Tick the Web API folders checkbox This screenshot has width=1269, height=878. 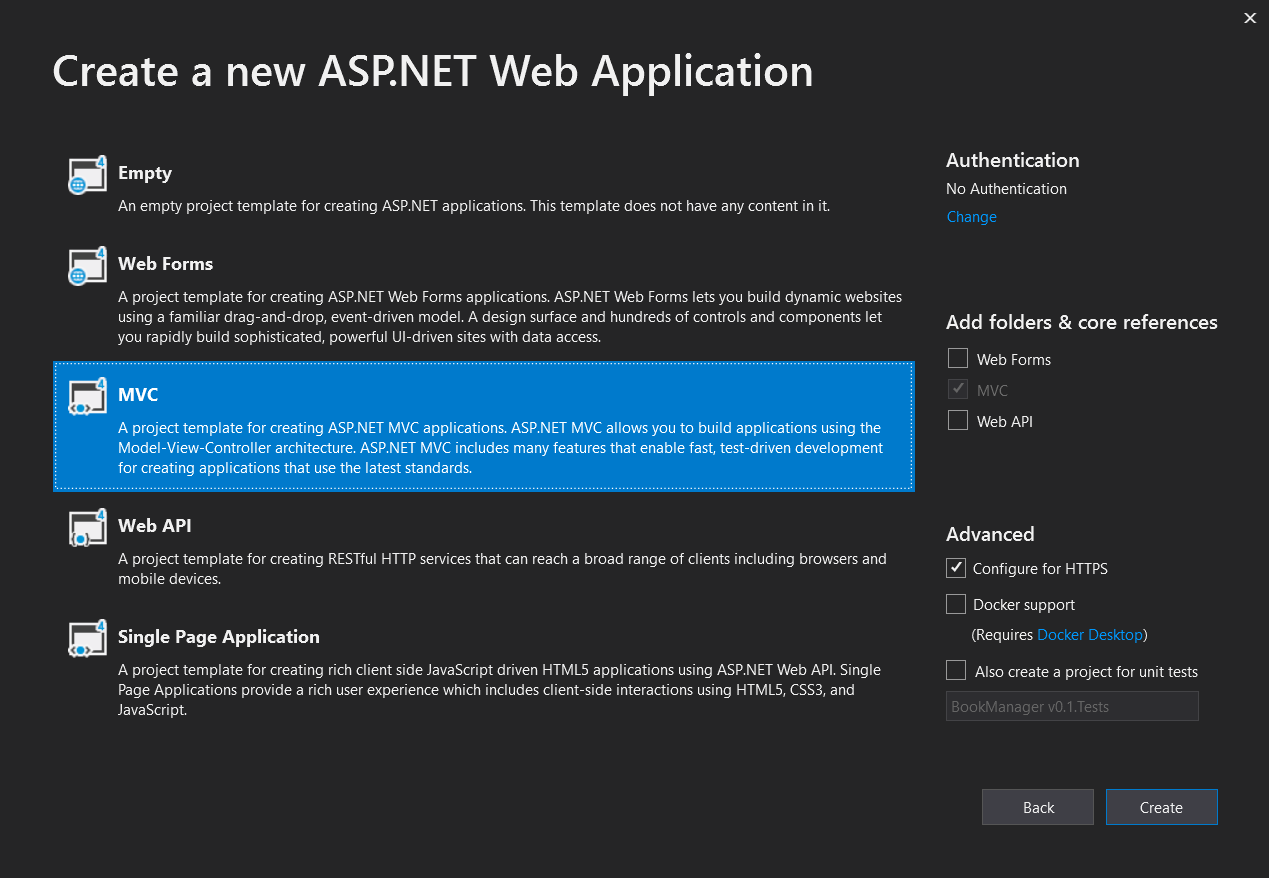pyautogui.click(x=958, y=421)
